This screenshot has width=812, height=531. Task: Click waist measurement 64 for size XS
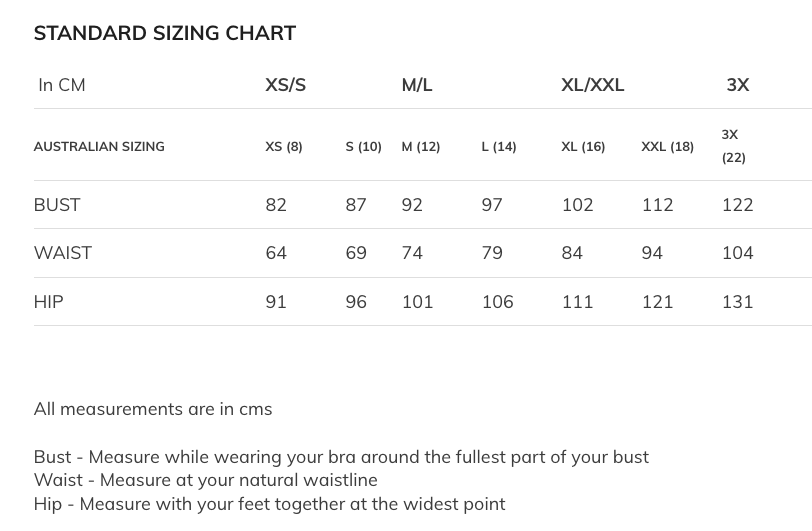[x=276, y=252]
